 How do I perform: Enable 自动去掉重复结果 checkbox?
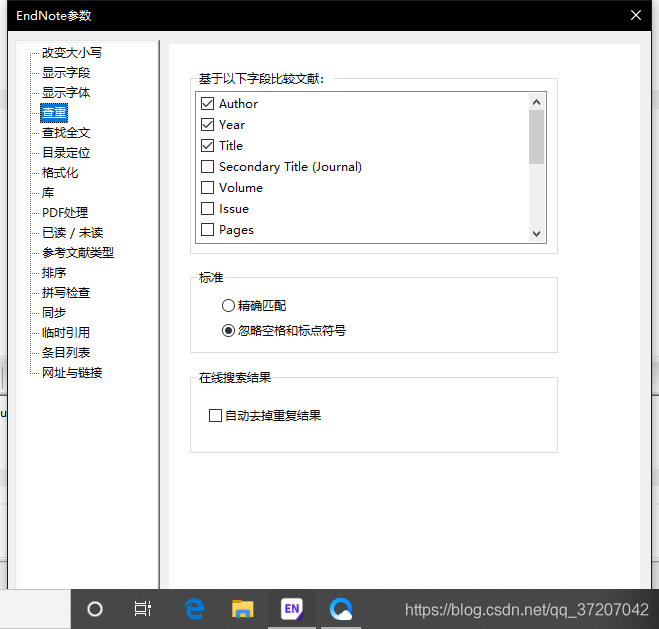pyautogui.click(x=216, y=416)
